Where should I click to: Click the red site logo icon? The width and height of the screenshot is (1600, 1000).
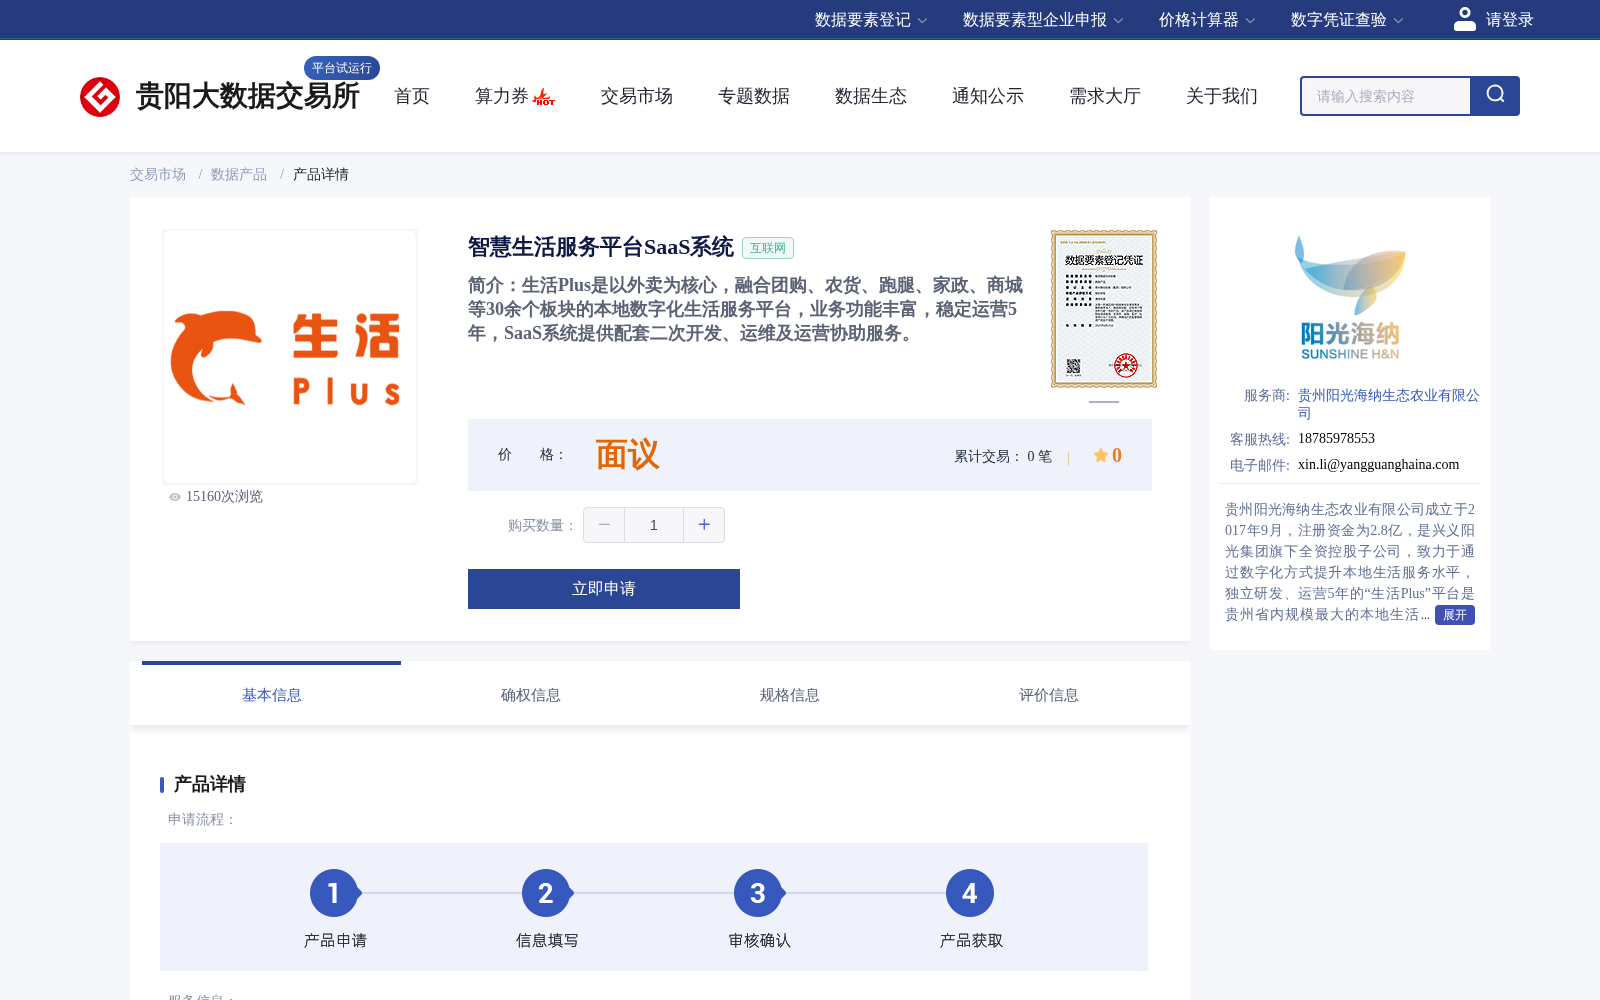click(x=100, y=96)
